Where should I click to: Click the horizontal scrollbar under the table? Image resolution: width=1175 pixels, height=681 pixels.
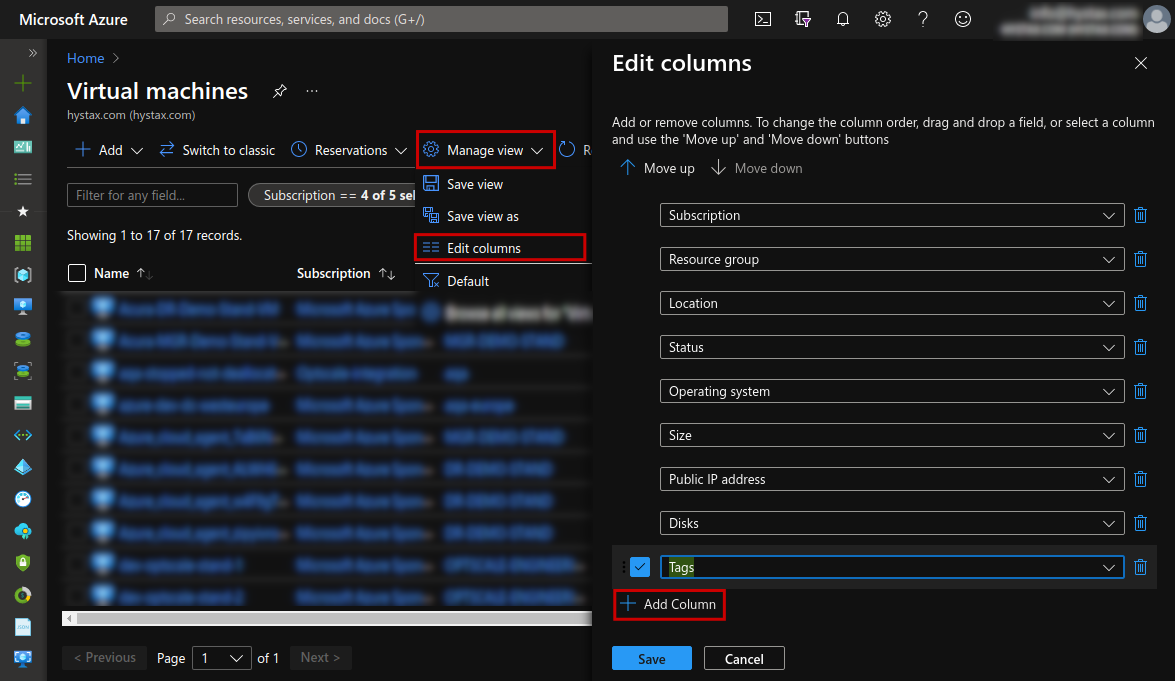coord(327,619)
